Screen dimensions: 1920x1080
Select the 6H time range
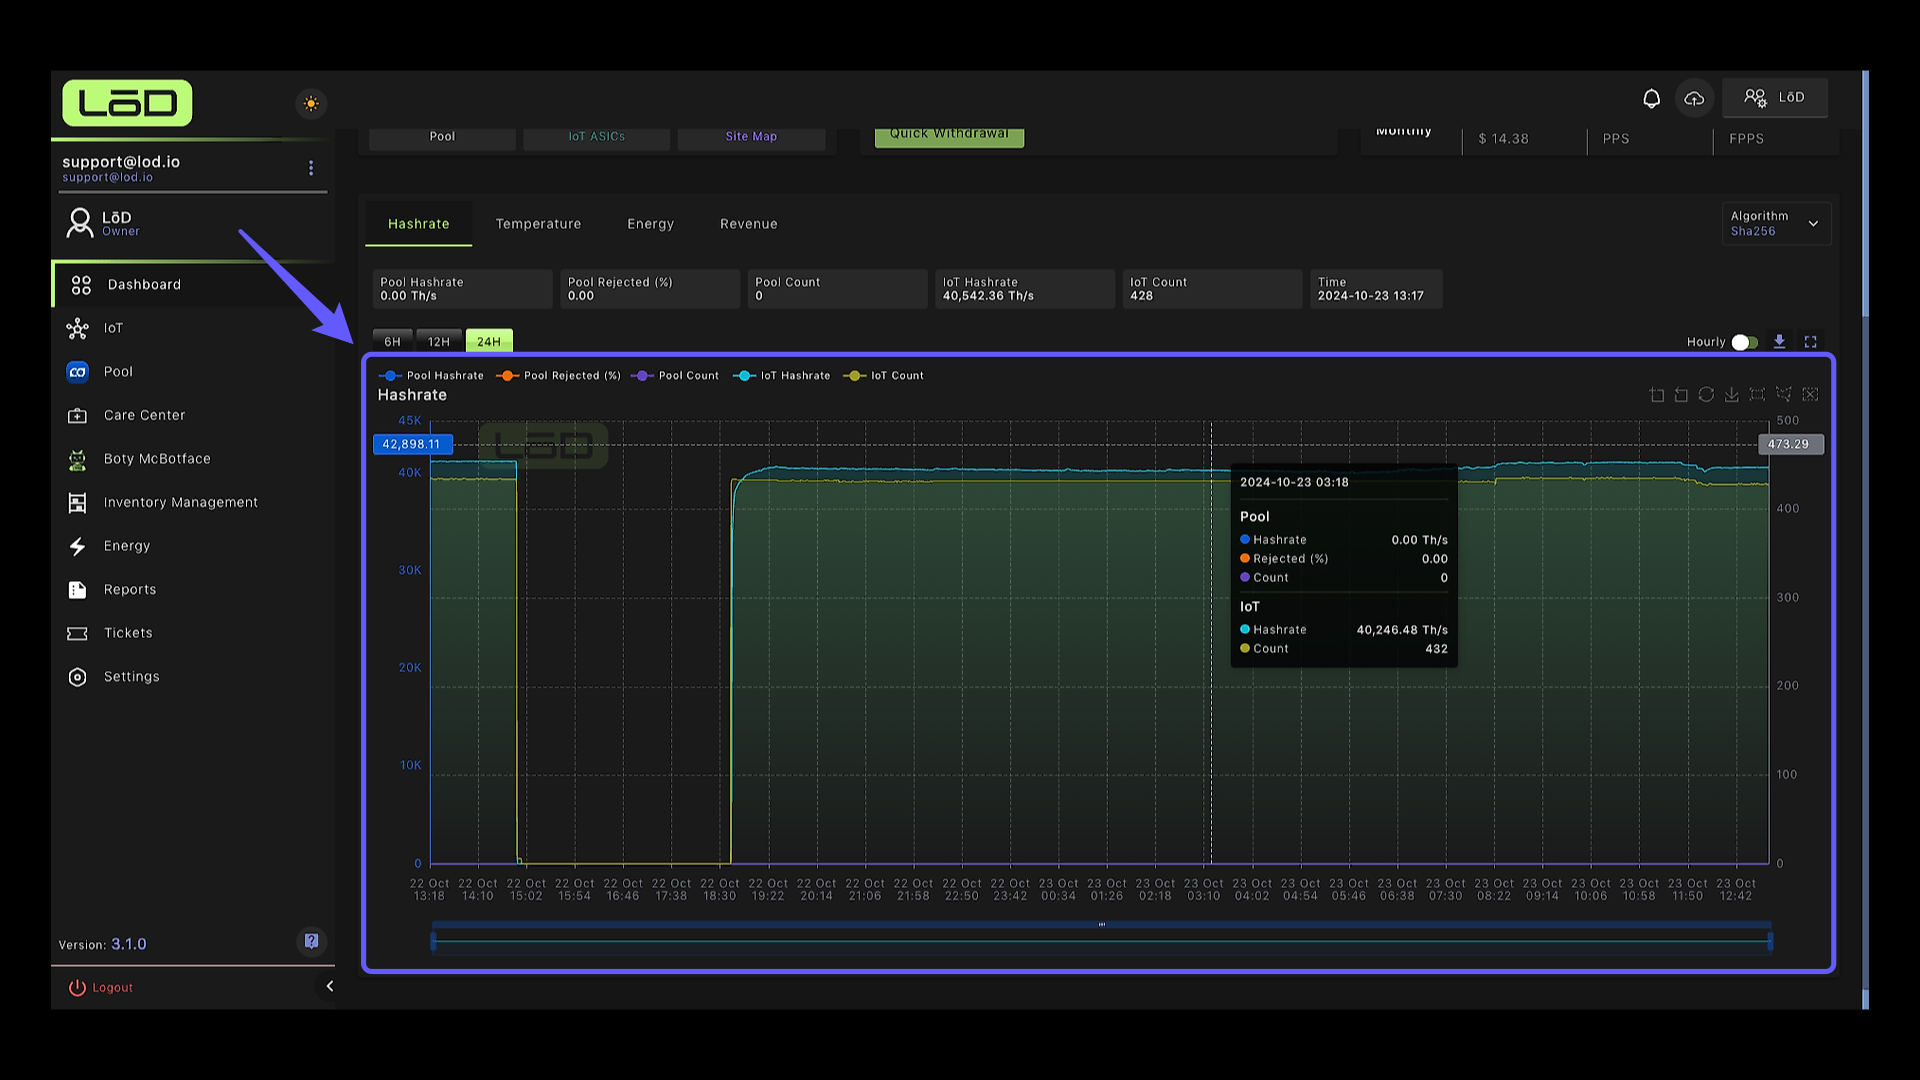click(x=392, y=341)
